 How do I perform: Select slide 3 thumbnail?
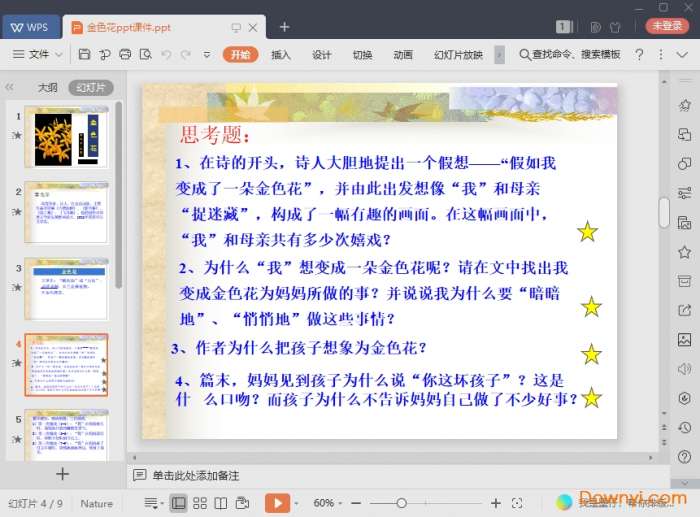click(67, 288)
